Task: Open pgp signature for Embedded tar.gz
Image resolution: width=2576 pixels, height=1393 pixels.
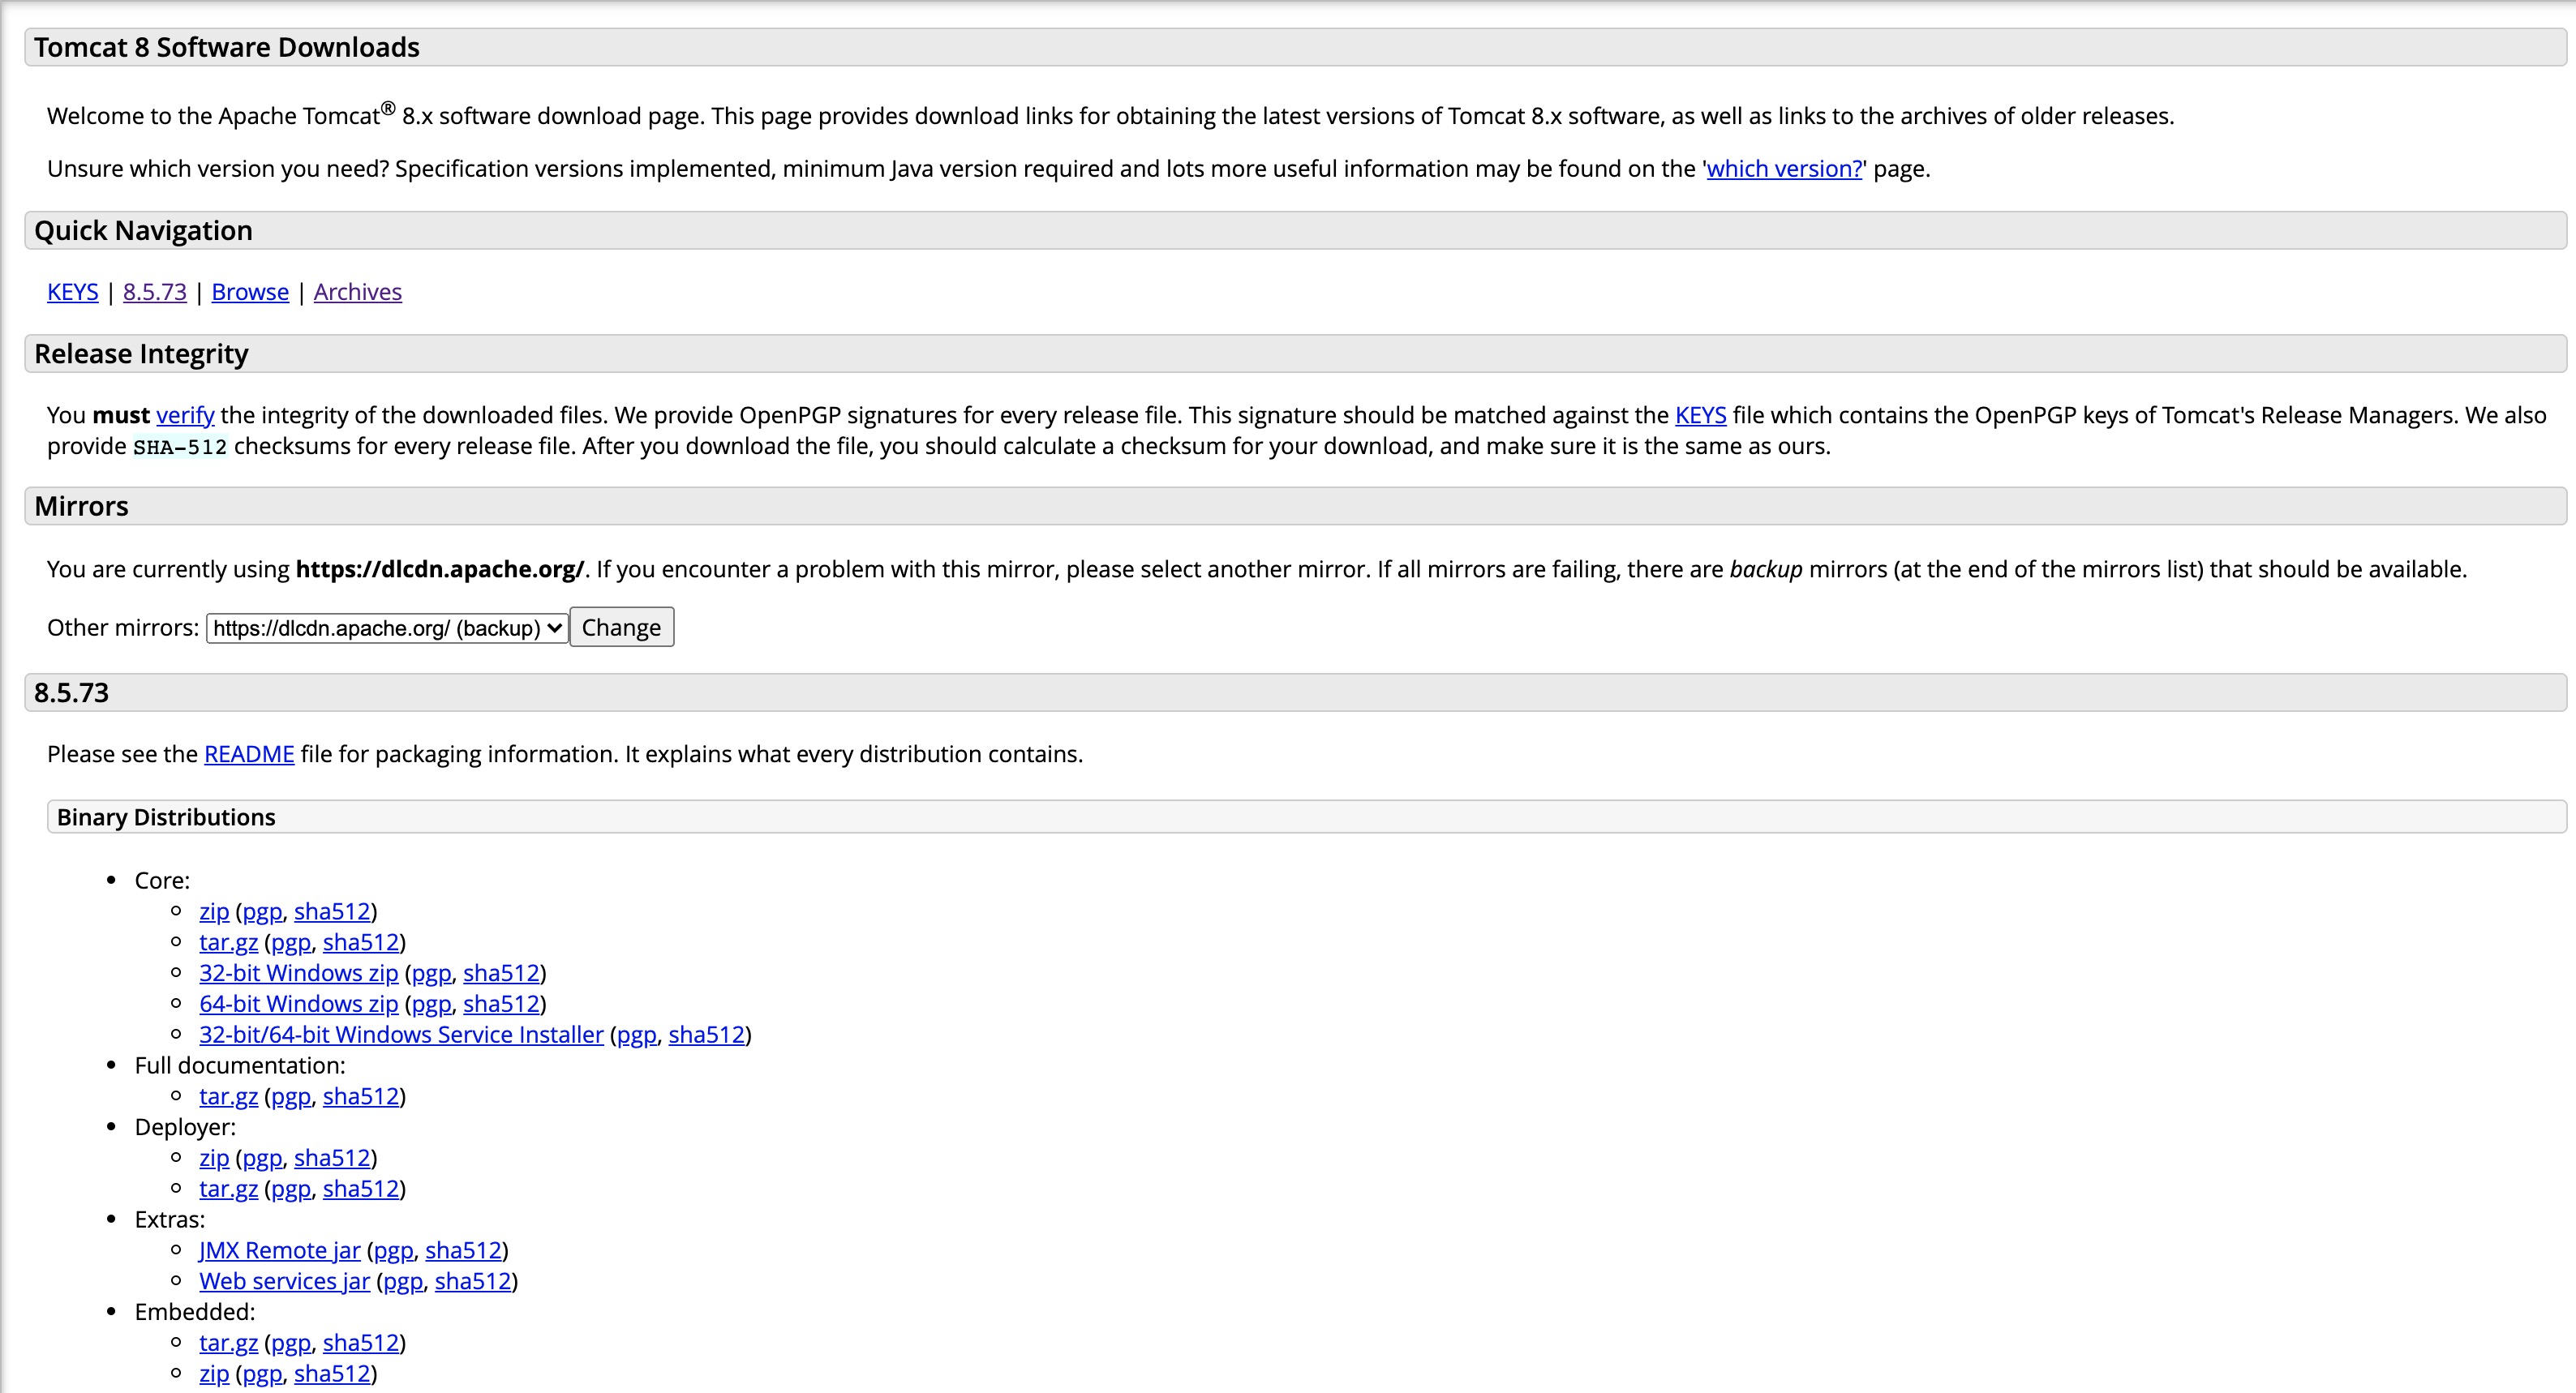Action: pyautogui.click(x=291, y=1343)
